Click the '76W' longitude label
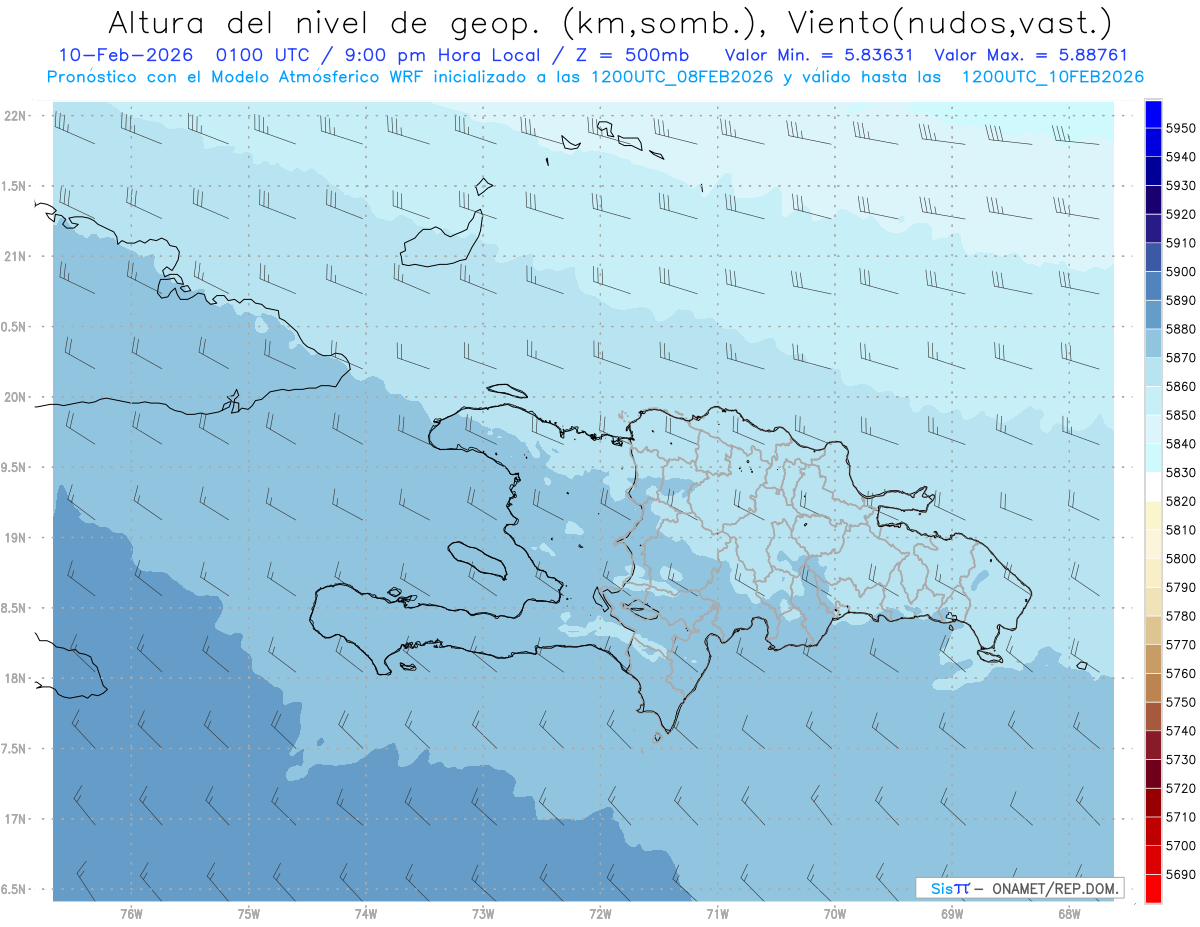1200x927 pixels. coord(131,913)
